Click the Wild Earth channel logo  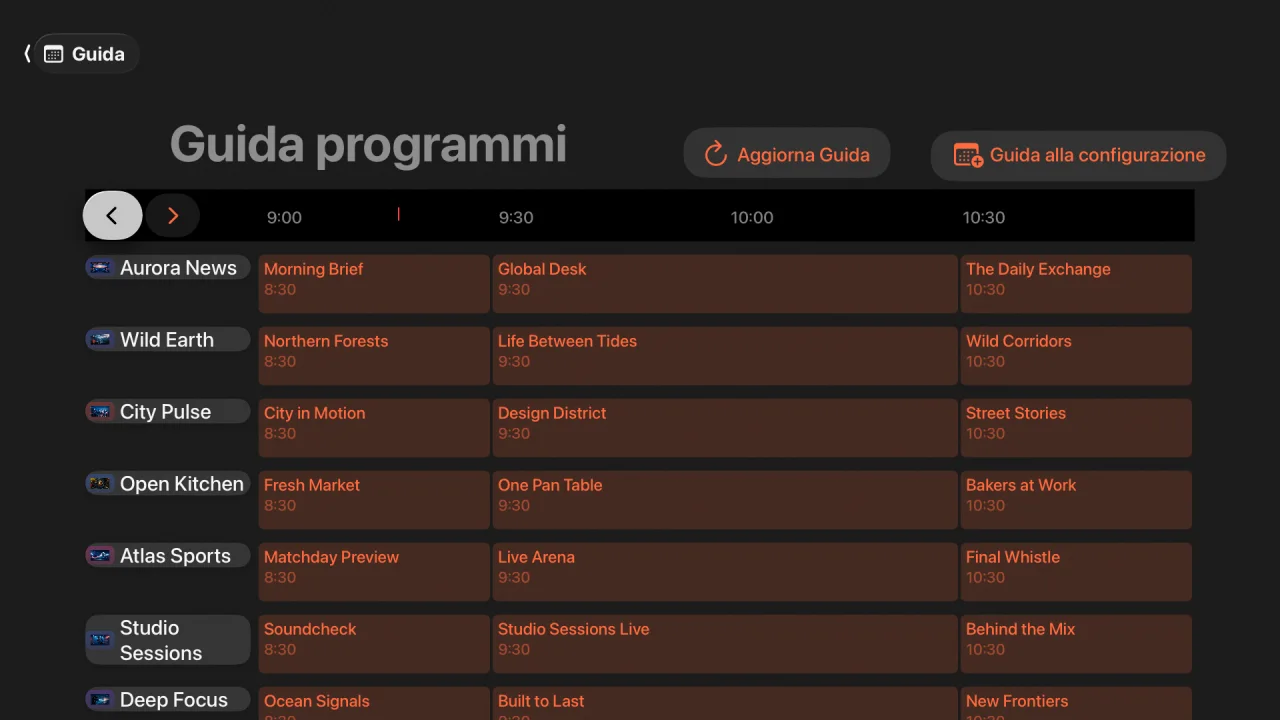[100, 339]
